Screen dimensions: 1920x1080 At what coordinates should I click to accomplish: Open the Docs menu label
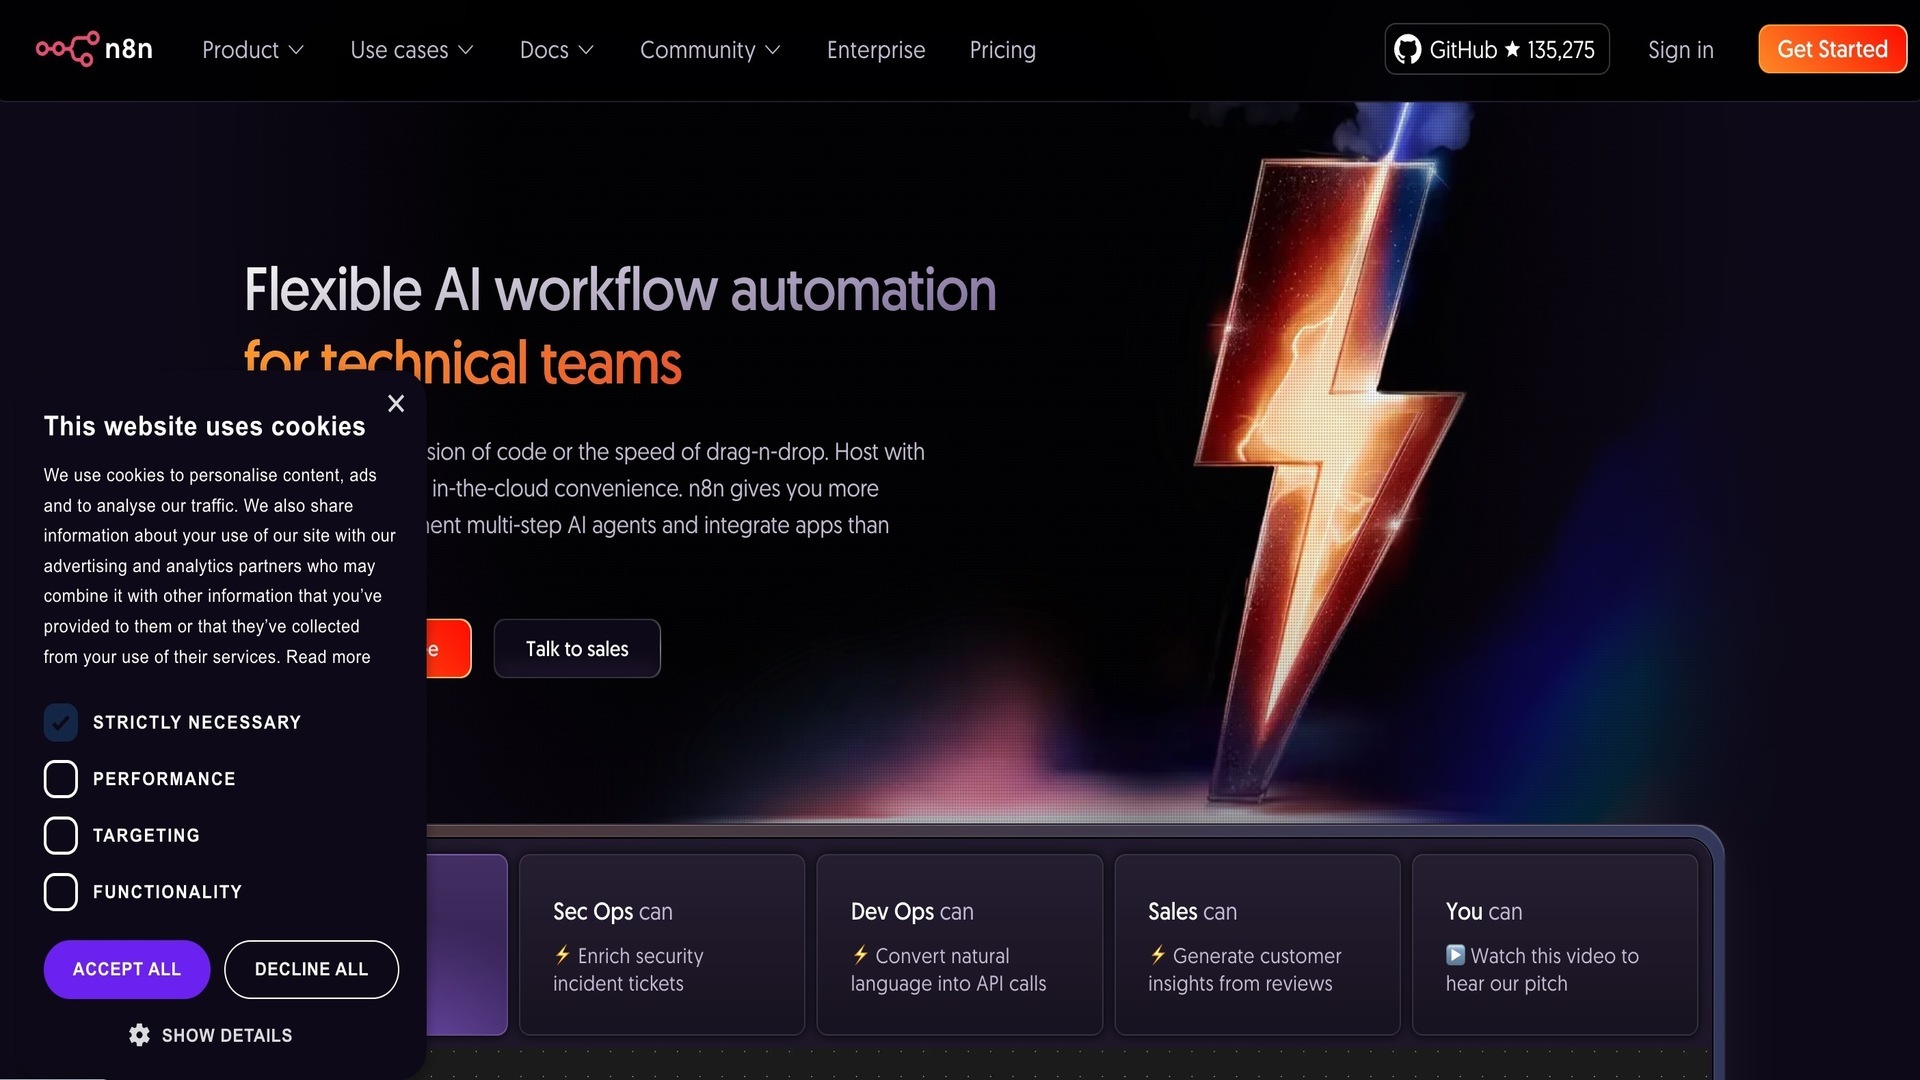[544, 50]
